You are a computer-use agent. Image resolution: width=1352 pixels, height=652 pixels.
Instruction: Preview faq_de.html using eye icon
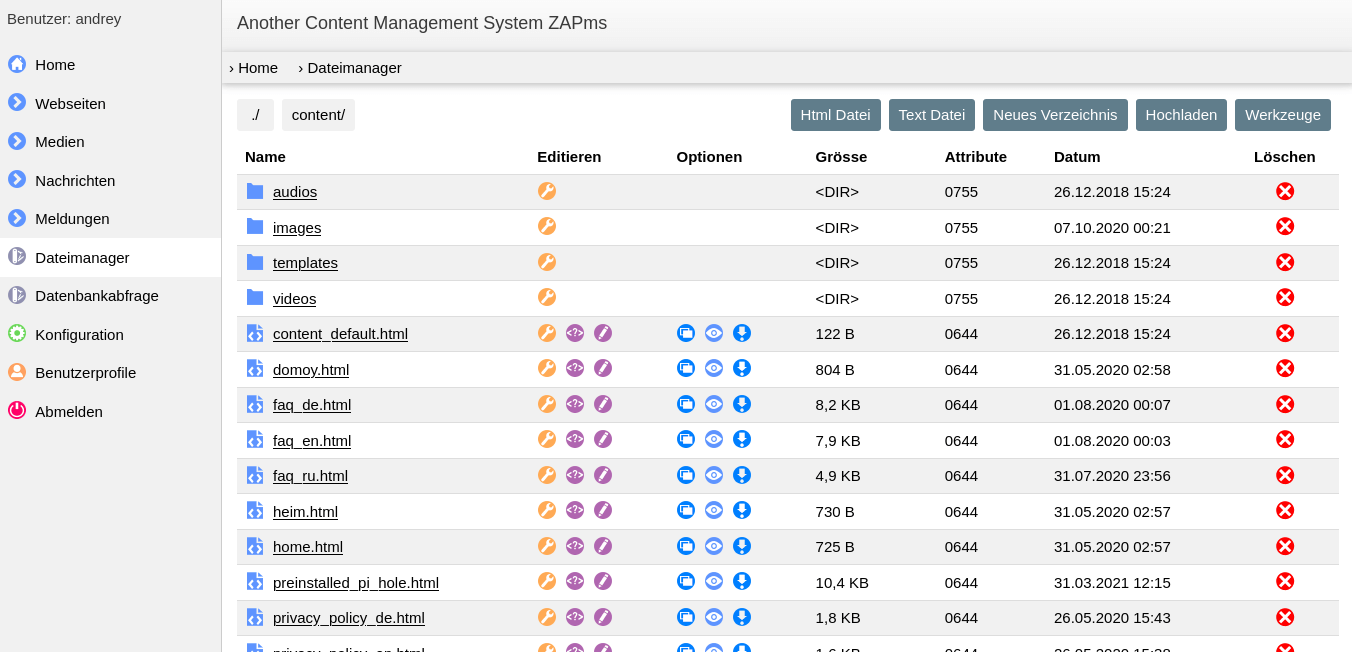pyautogui.click(x=714, y=404)
